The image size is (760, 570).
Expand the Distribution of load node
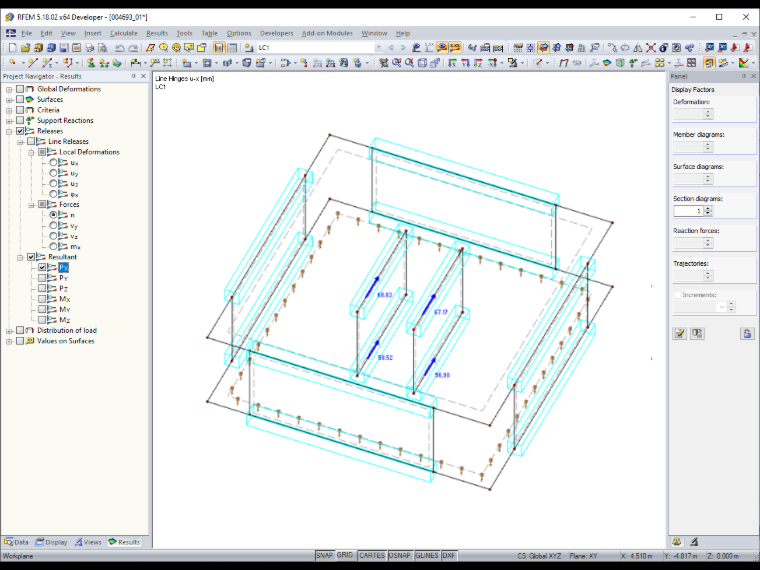point(9,331)
